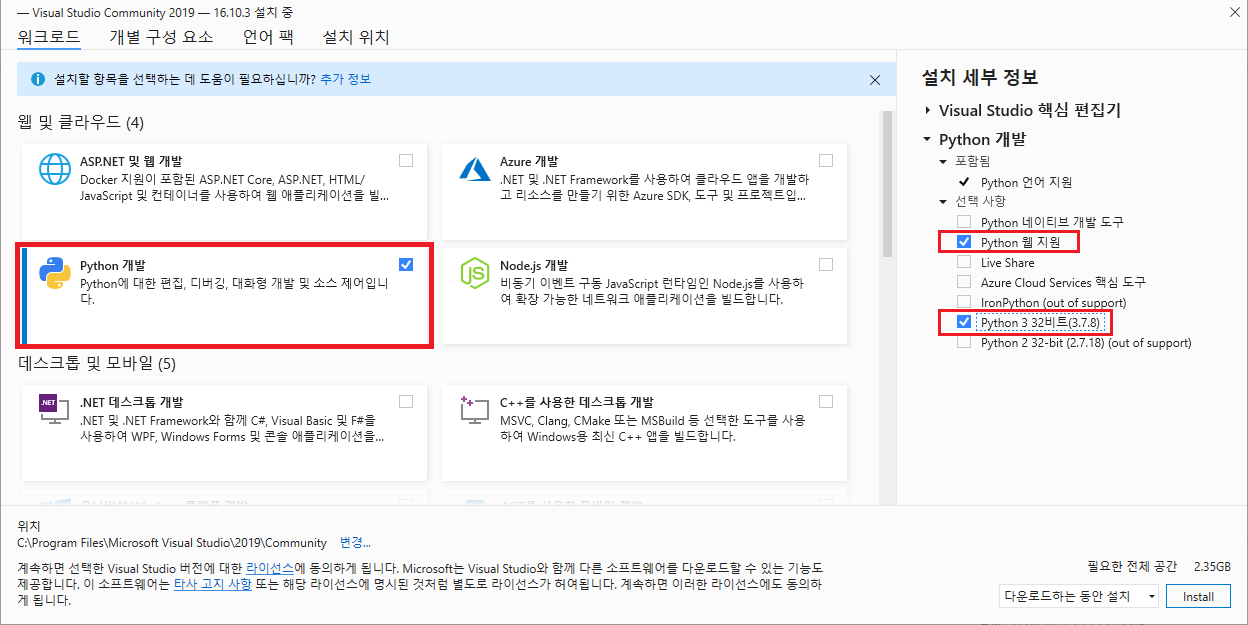The width and height of the screenshot is (1248, 625).
Task: Click the Python 언어 지원 included item
Action: point(1027,182)
